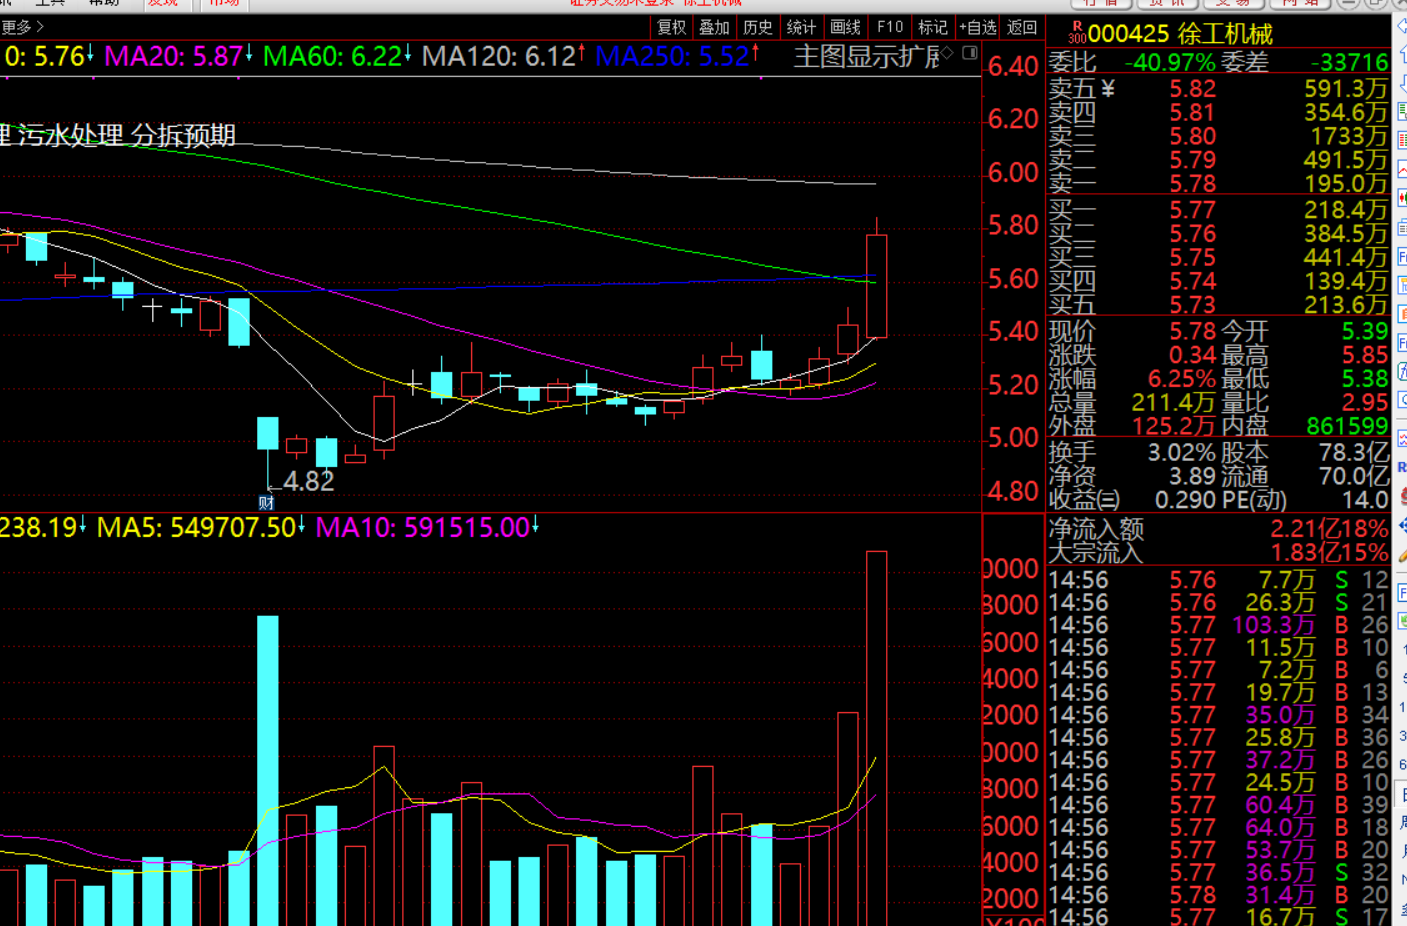
Task: Click the 净流入额 2.21亿 row
Action: pos(1218,529)
